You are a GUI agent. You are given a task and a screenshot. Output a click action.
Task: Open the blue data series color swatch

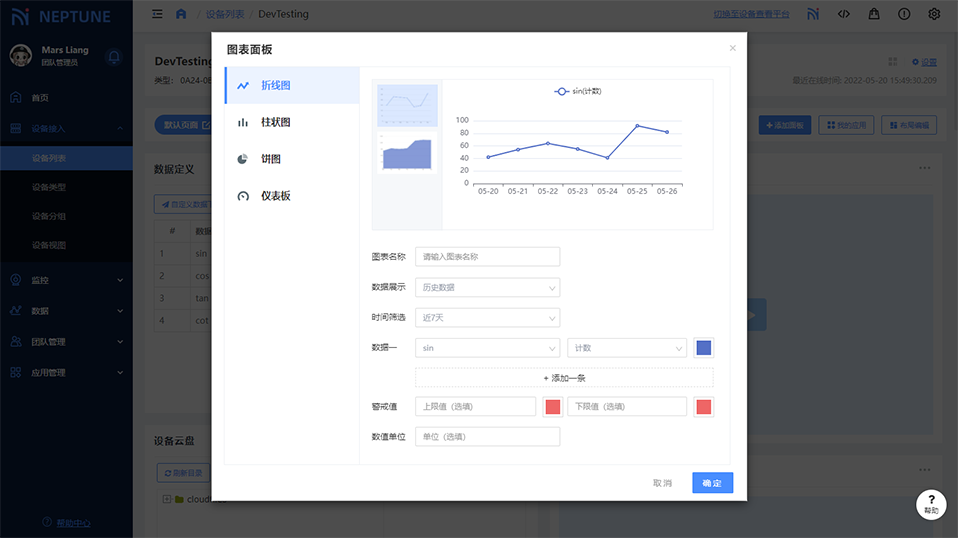tap(704, 348)
